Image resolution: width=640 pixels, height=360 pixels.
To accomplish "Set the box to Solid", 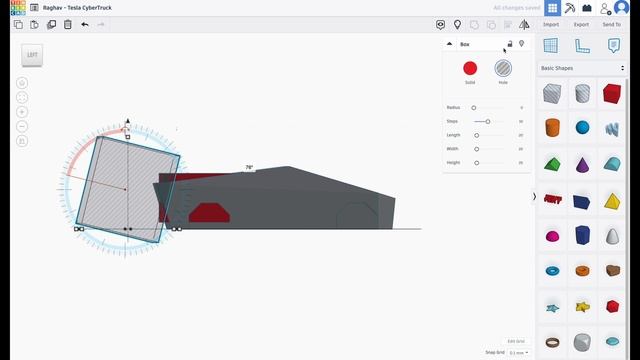I will click(470, 68).
